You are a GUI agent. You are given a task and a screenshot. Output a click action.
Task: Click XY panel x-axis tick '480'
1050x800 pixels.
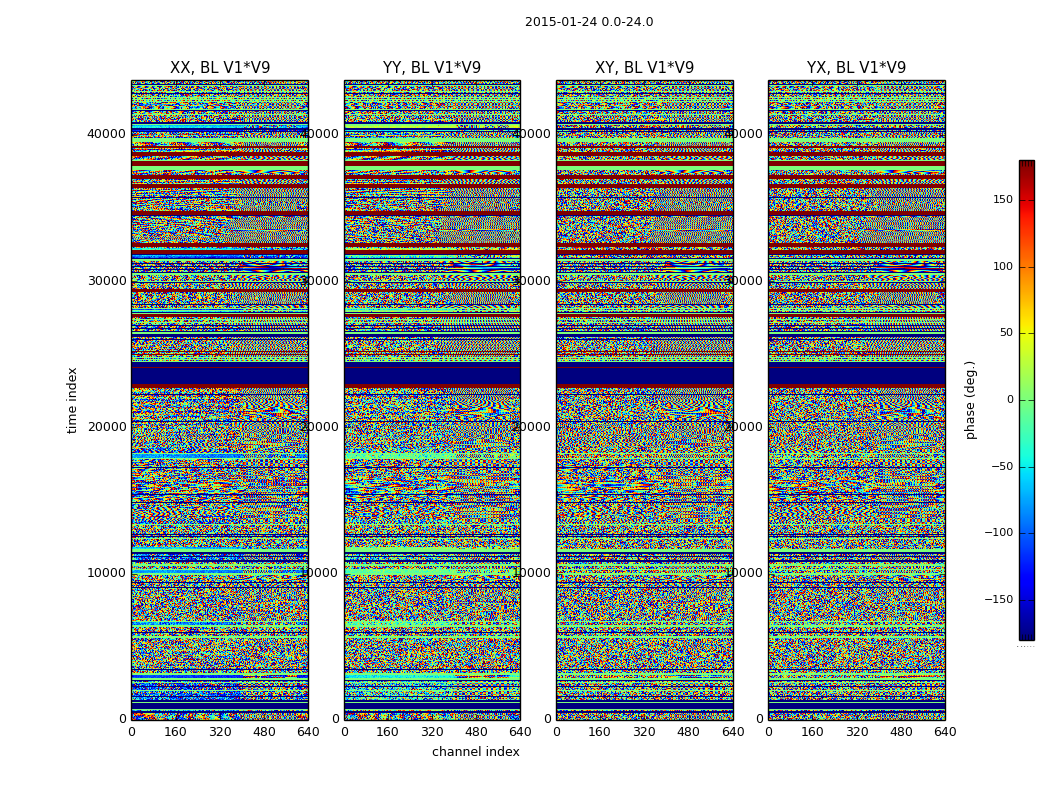coord(688,732)
